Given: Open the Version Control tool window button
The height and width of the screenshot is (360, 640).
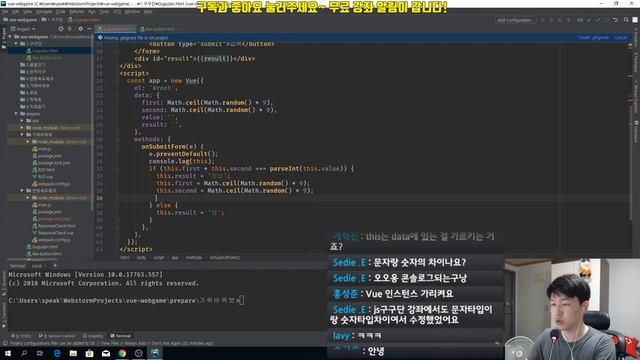Looking at the screenshot, I should click(57, 336).
